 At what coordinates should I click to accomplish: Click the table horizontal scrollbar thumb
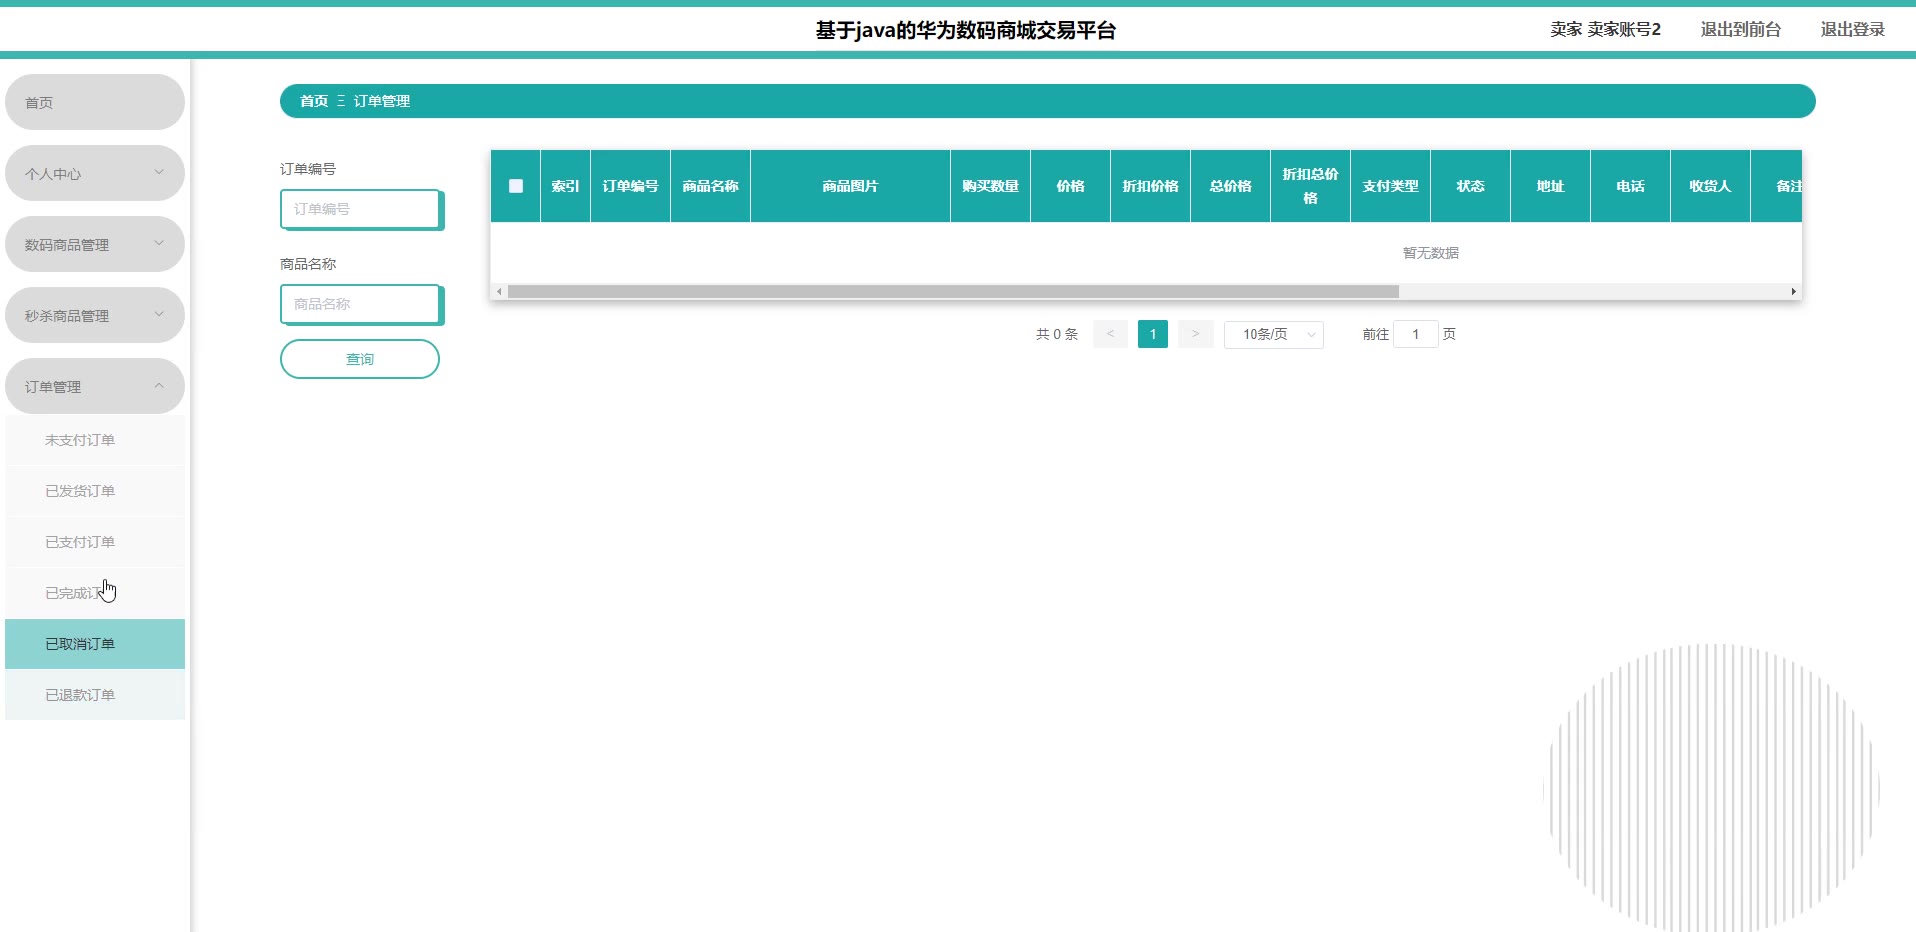coord(953,292)
